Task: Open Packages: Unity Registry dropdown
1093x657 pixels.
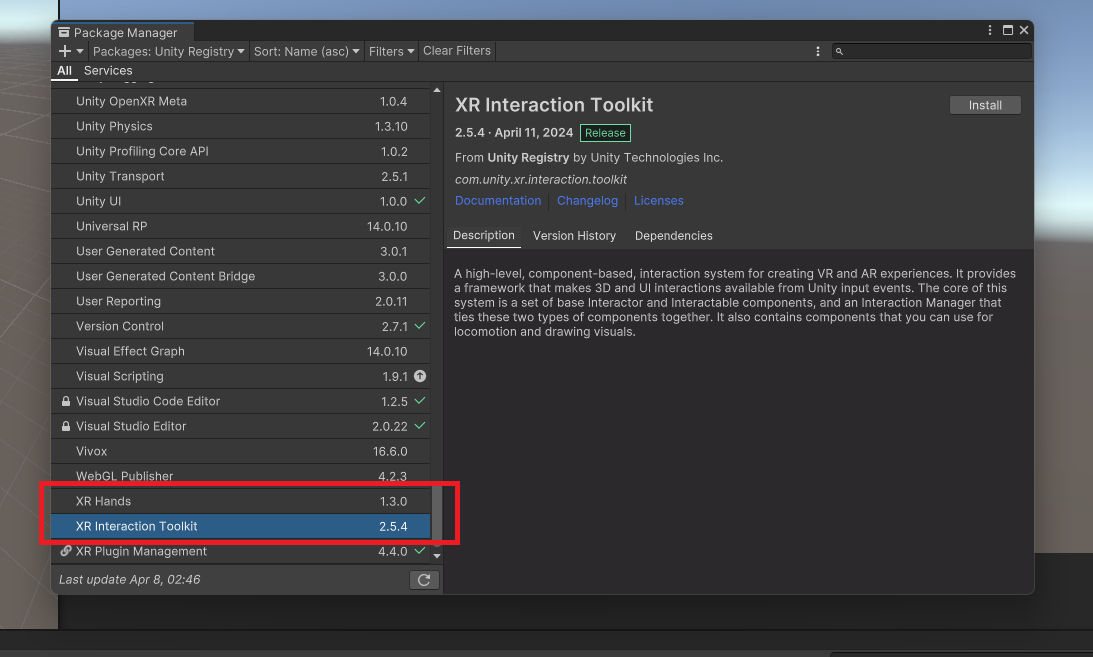Action: click(169, 51)
